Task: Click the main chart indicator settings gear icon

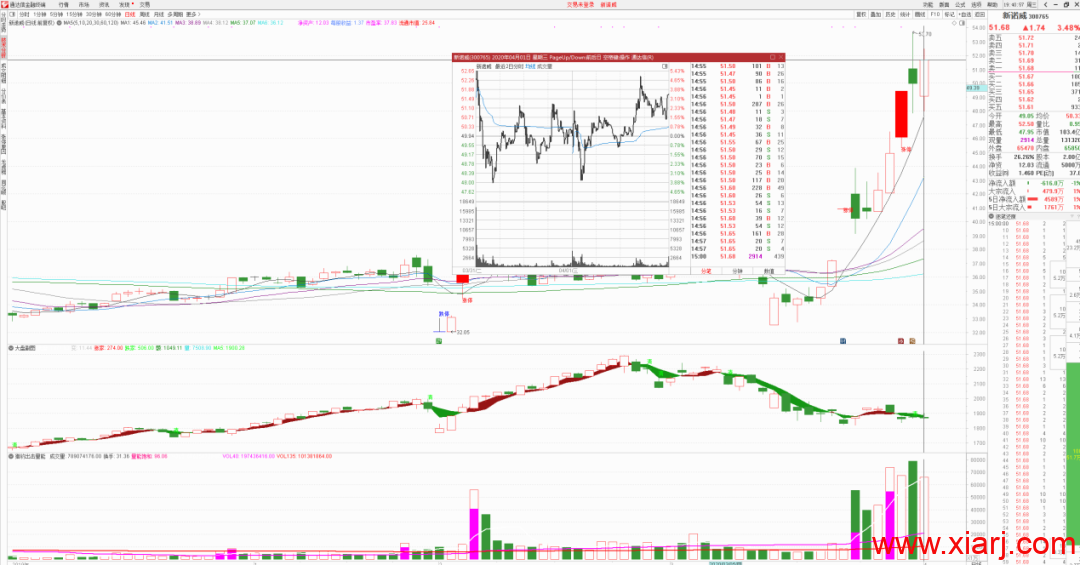Action: (59, 23)
